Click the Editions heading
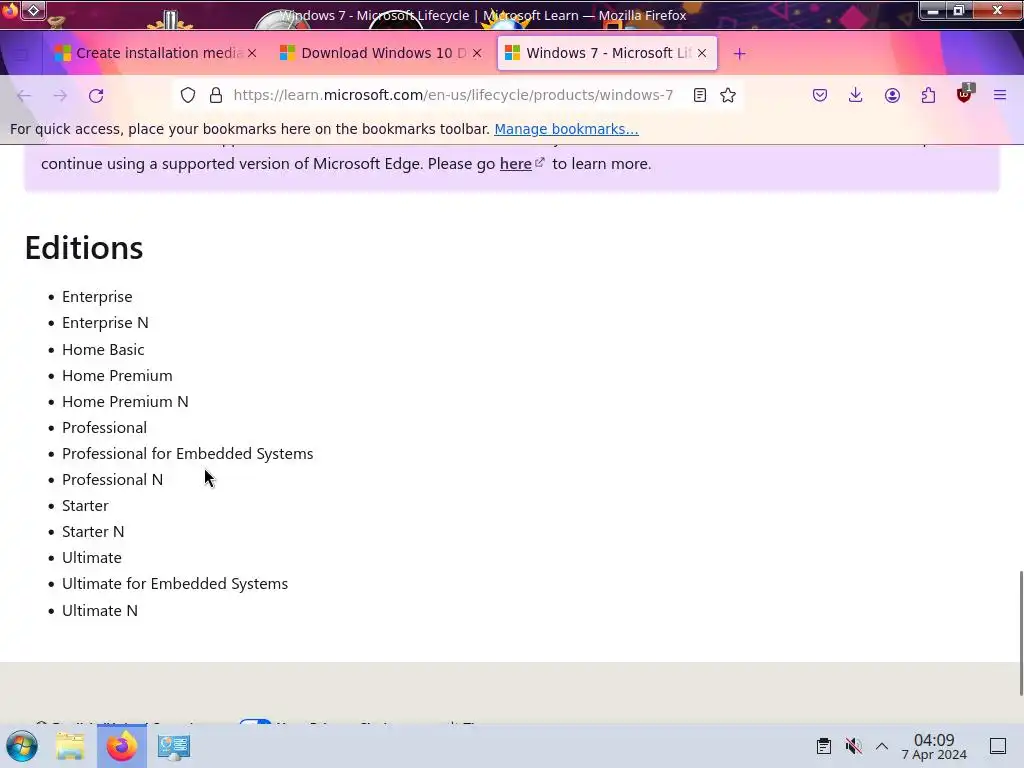Image resolution: width=1024 pixels, height=768 pixels. tap(84, 248)
